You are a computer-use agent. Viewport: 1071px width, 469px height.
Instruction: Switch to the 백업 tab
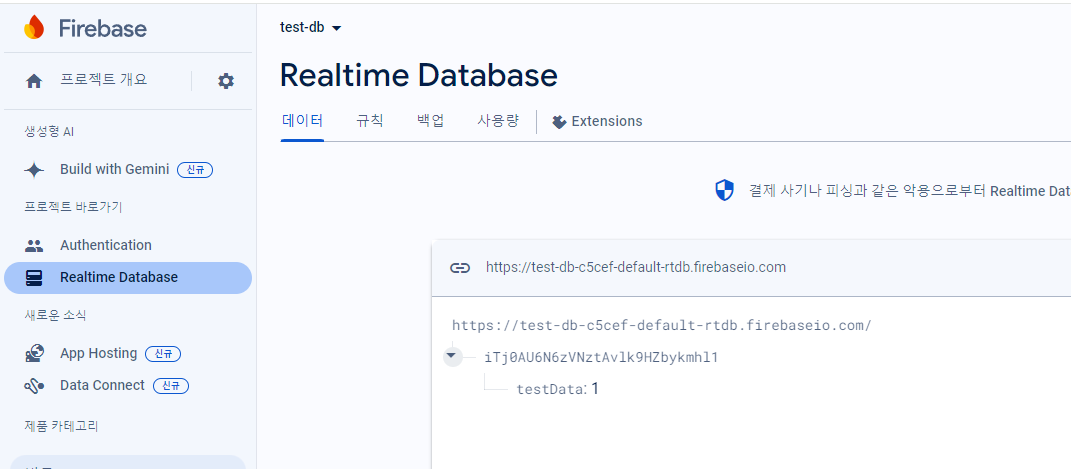[430, 122]
